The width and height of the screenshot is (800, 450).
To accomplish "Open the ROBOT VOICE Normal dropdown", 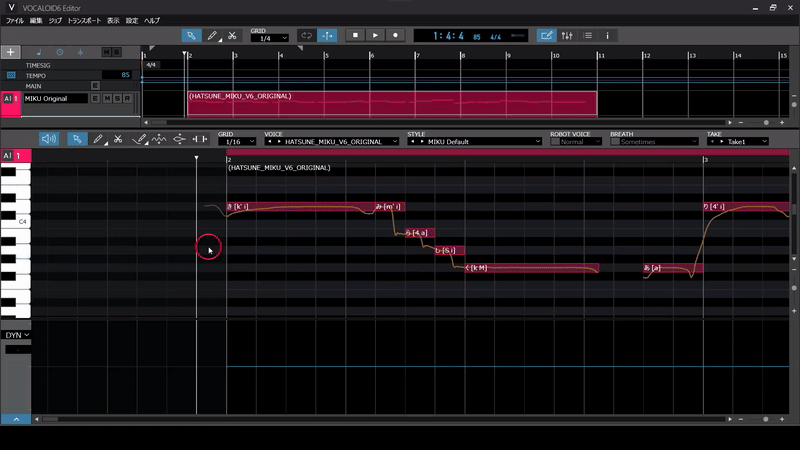I will (581, 142).
